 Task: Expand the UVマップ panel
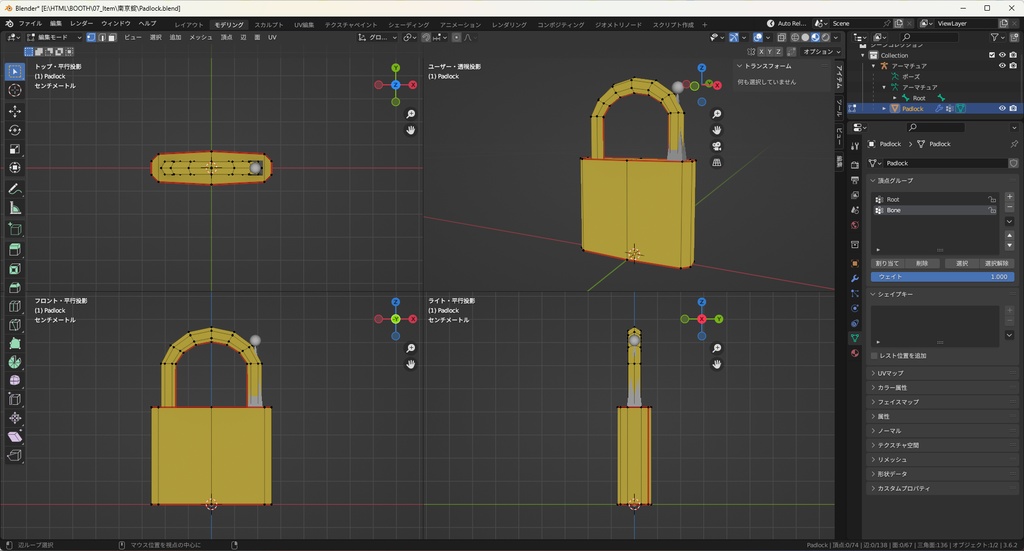coord(890,373)
